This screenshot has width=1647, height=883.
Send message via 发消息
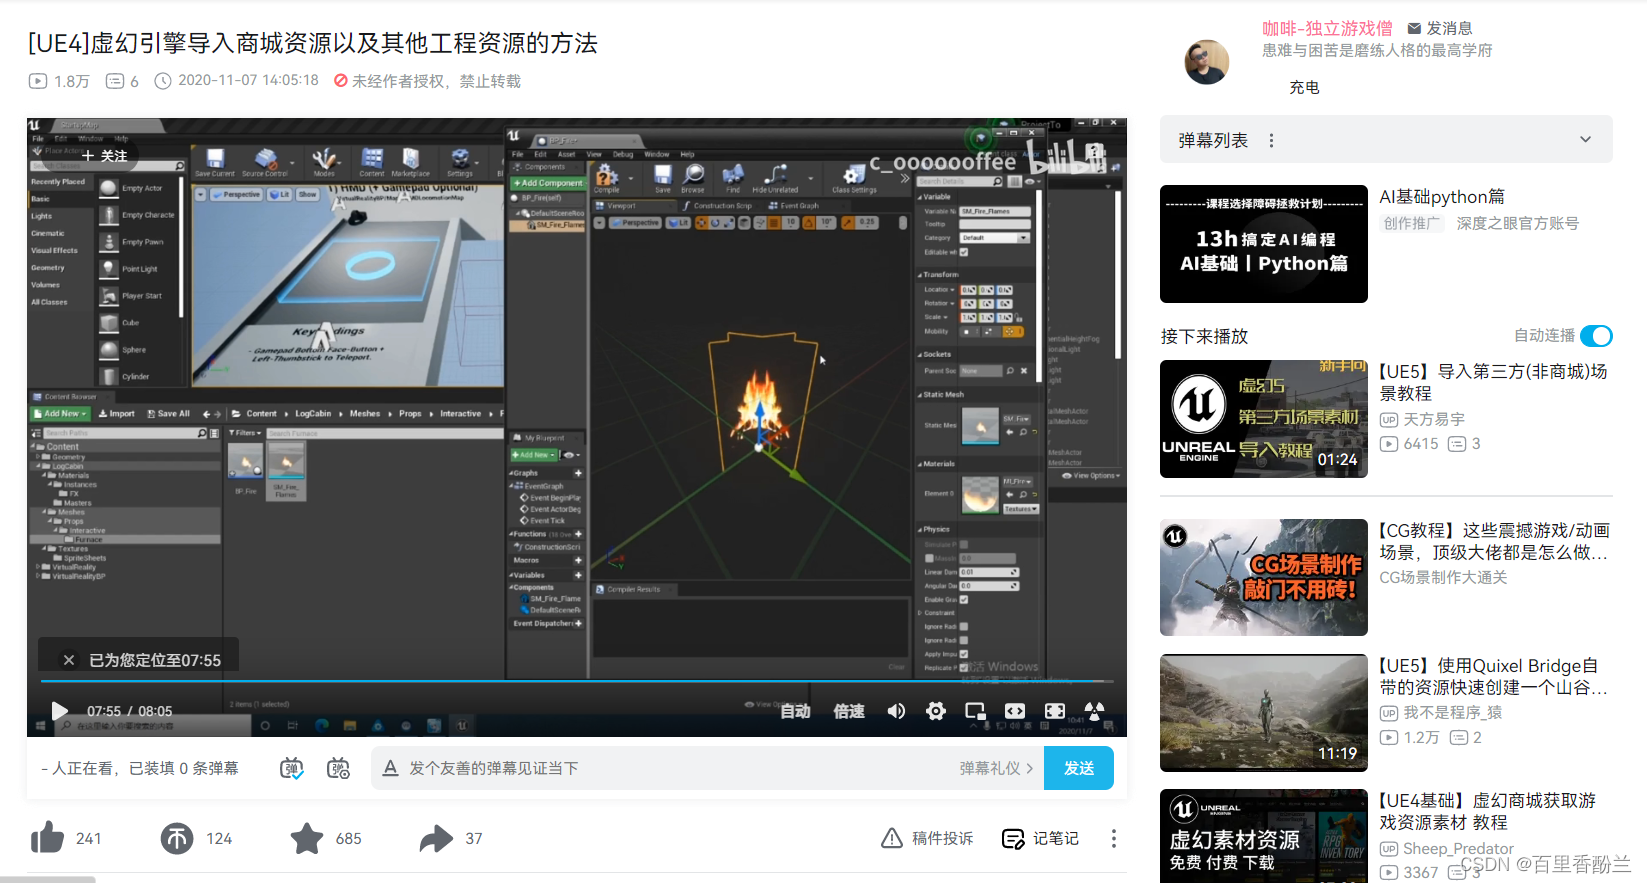pos(1440,28)
